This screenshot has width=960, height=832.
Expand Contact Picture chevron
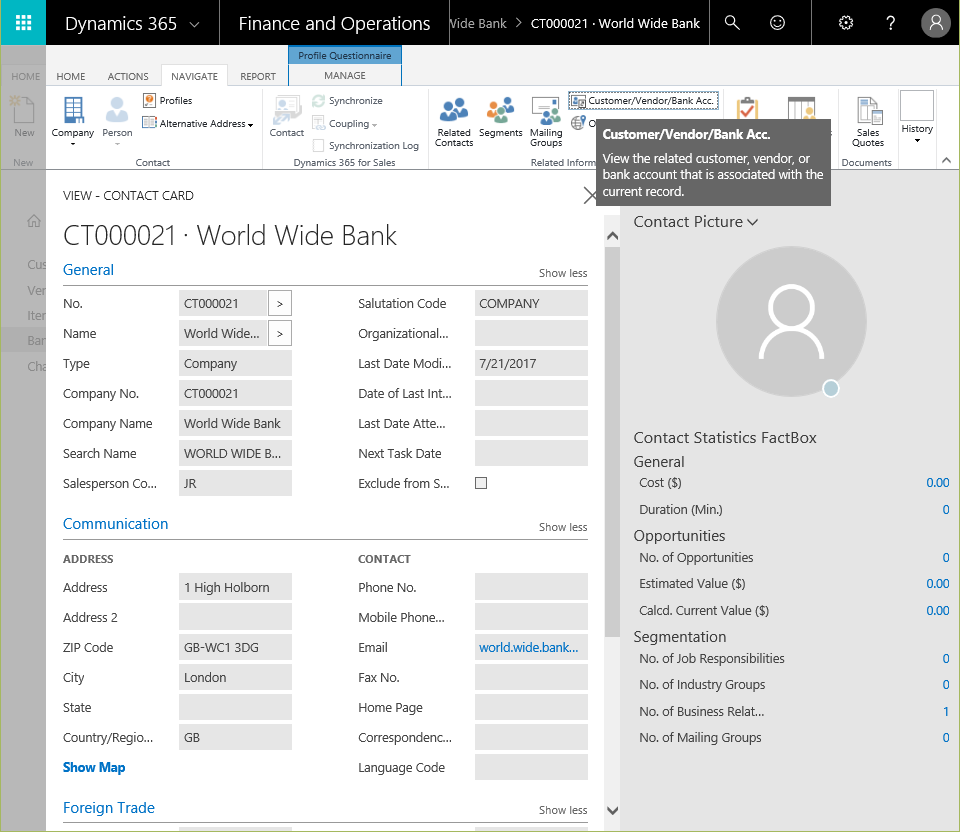[752, 222]
